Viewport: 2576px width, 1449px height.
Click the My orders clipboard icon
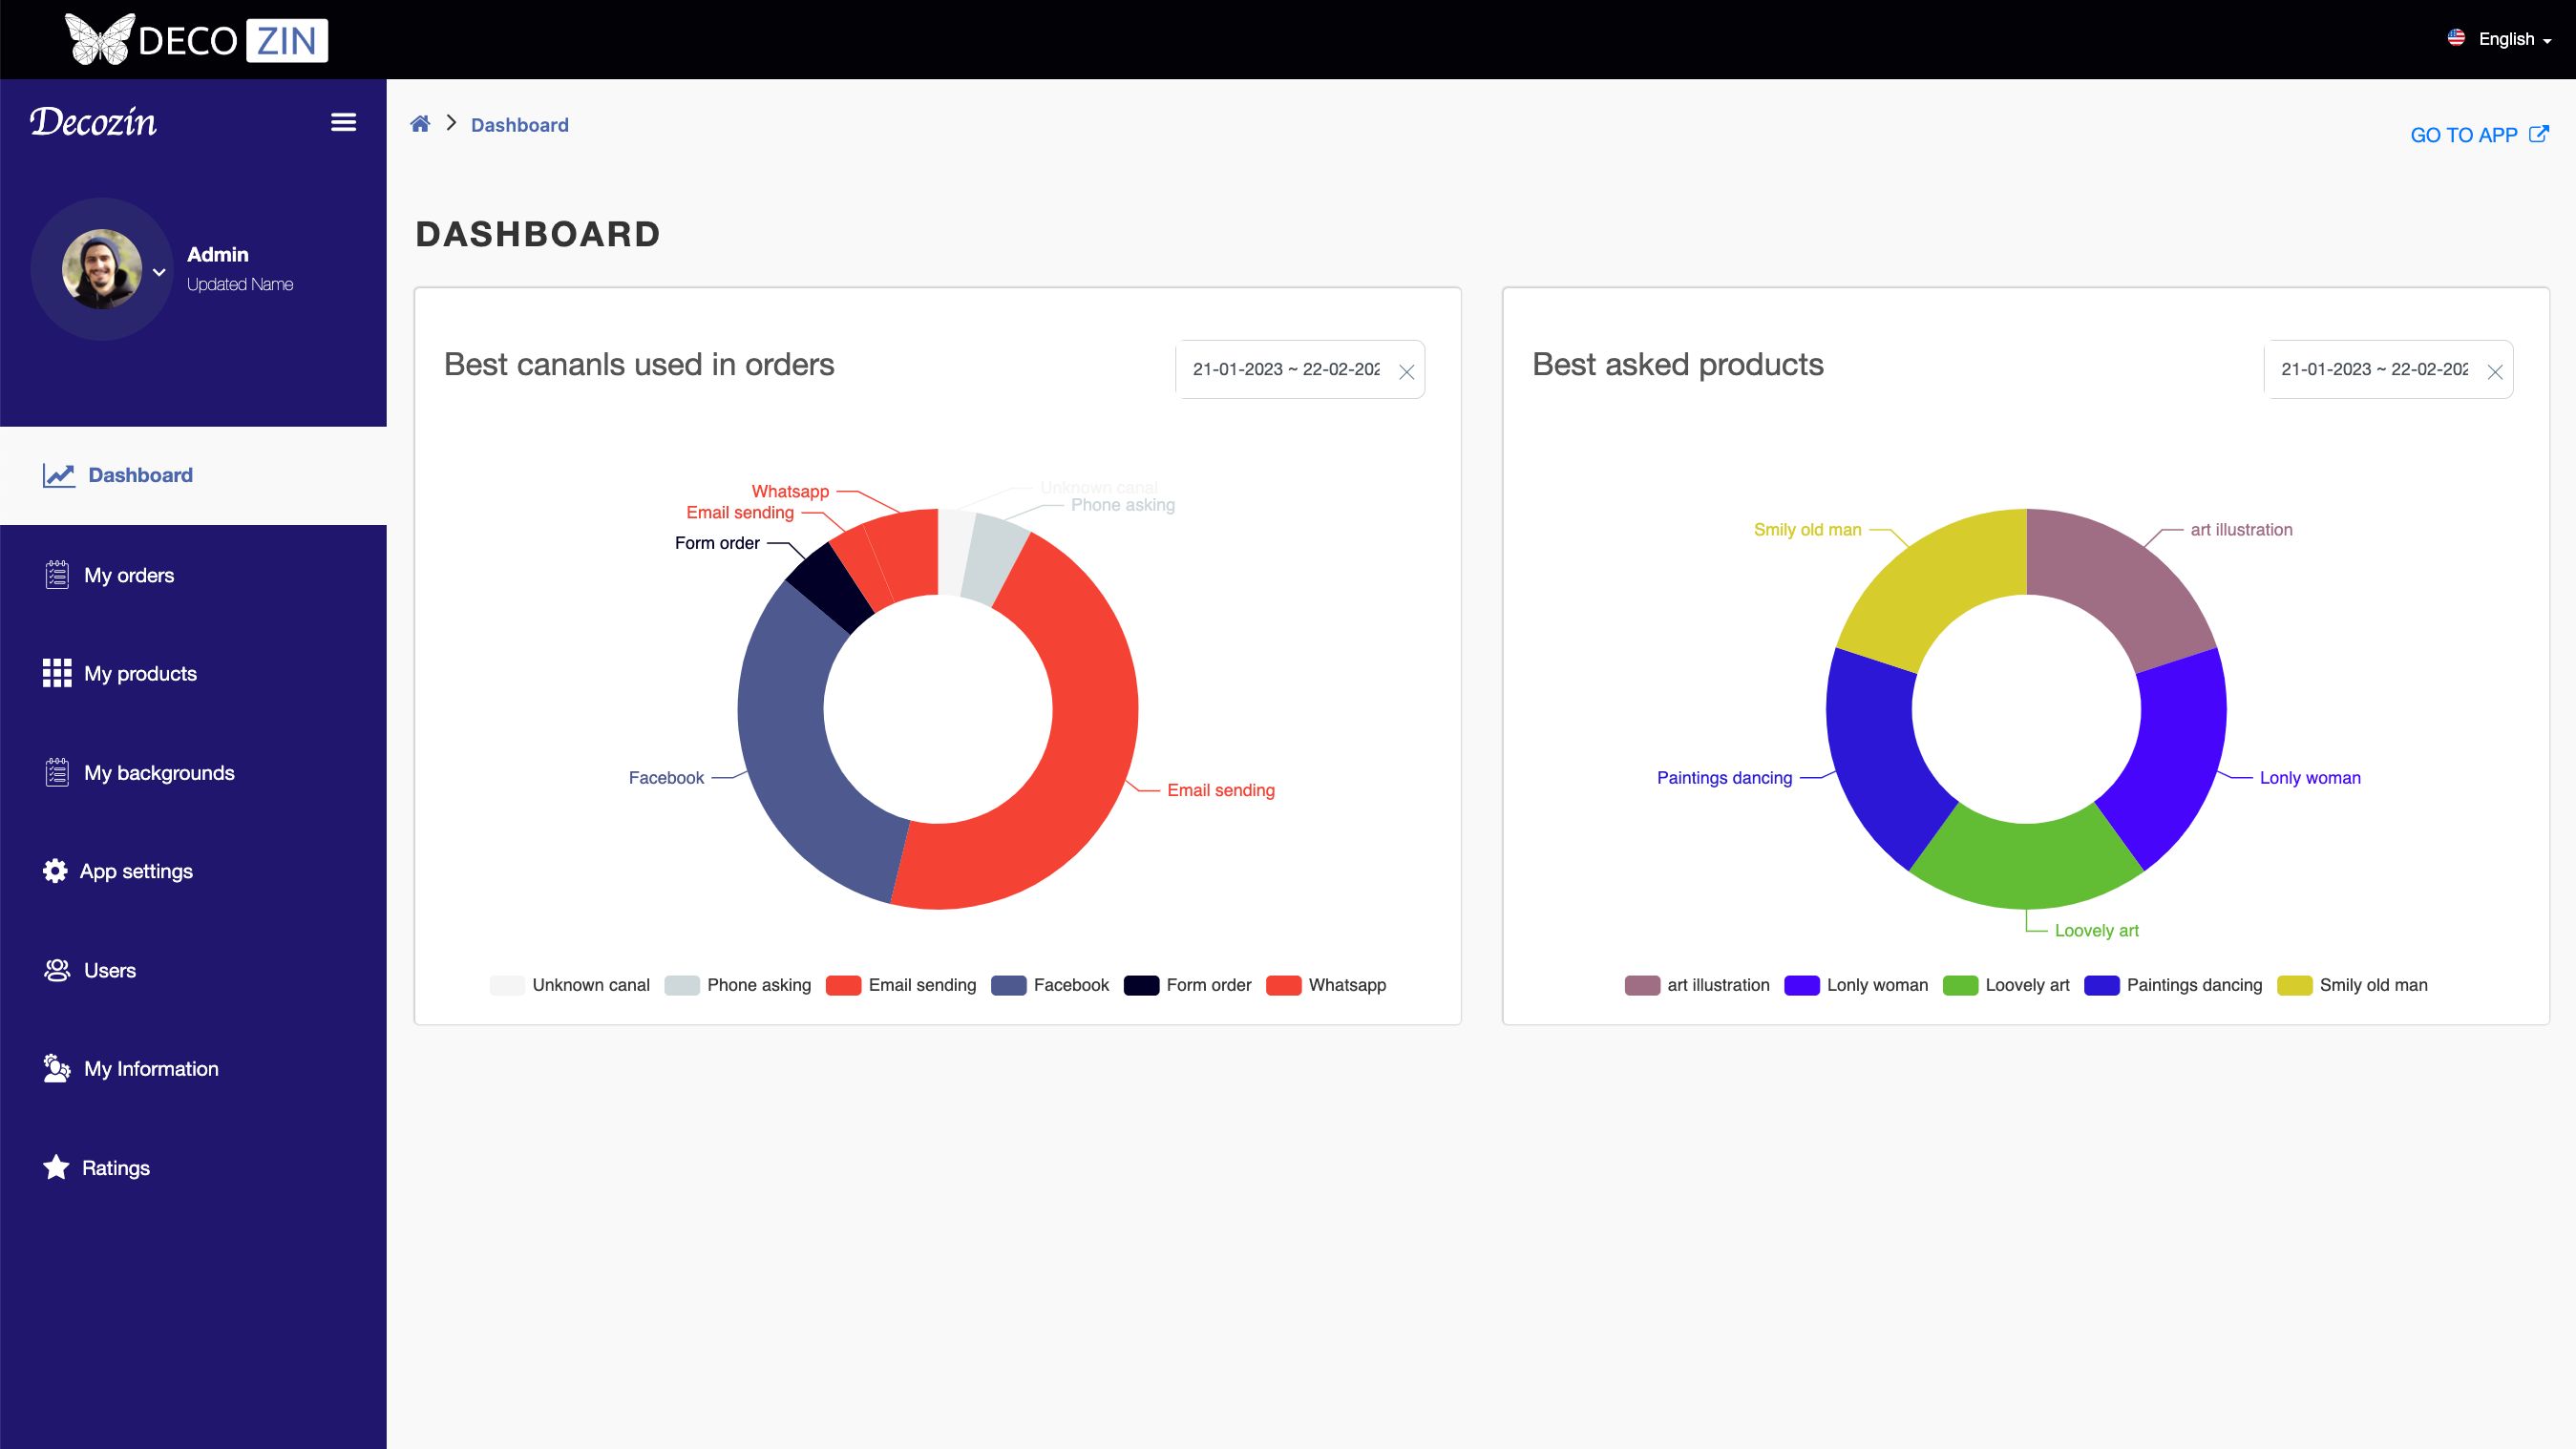[57, 575]
